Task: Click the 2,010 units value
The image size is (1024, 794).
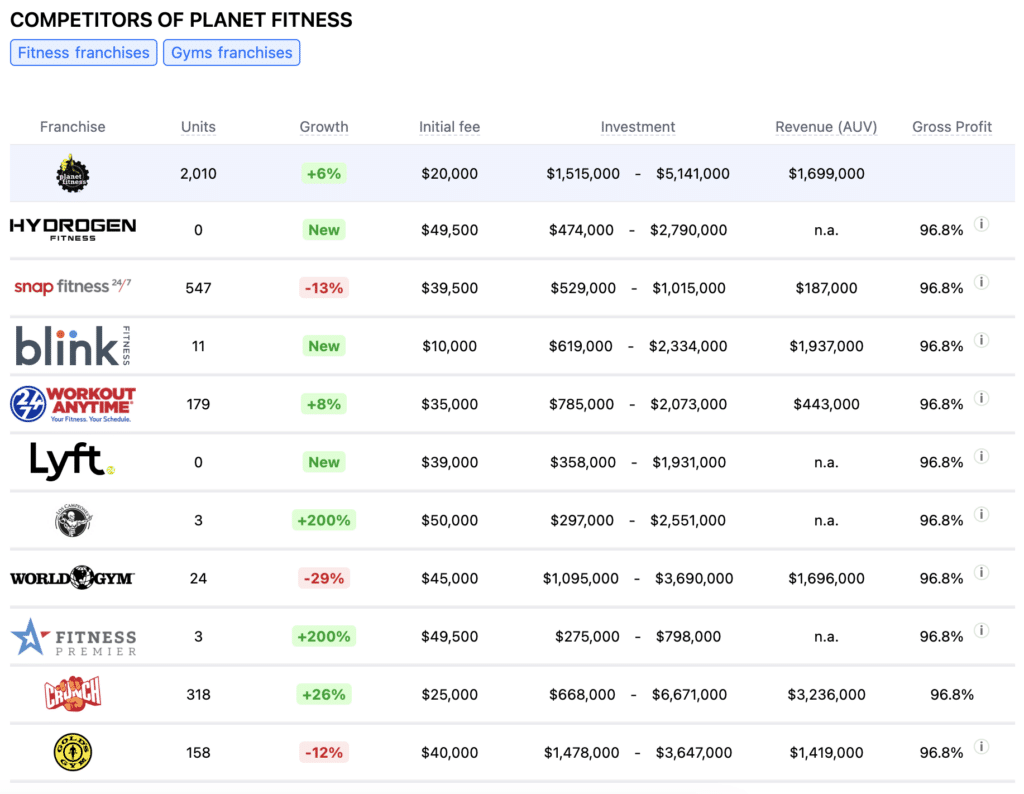Action: (198, 174)
